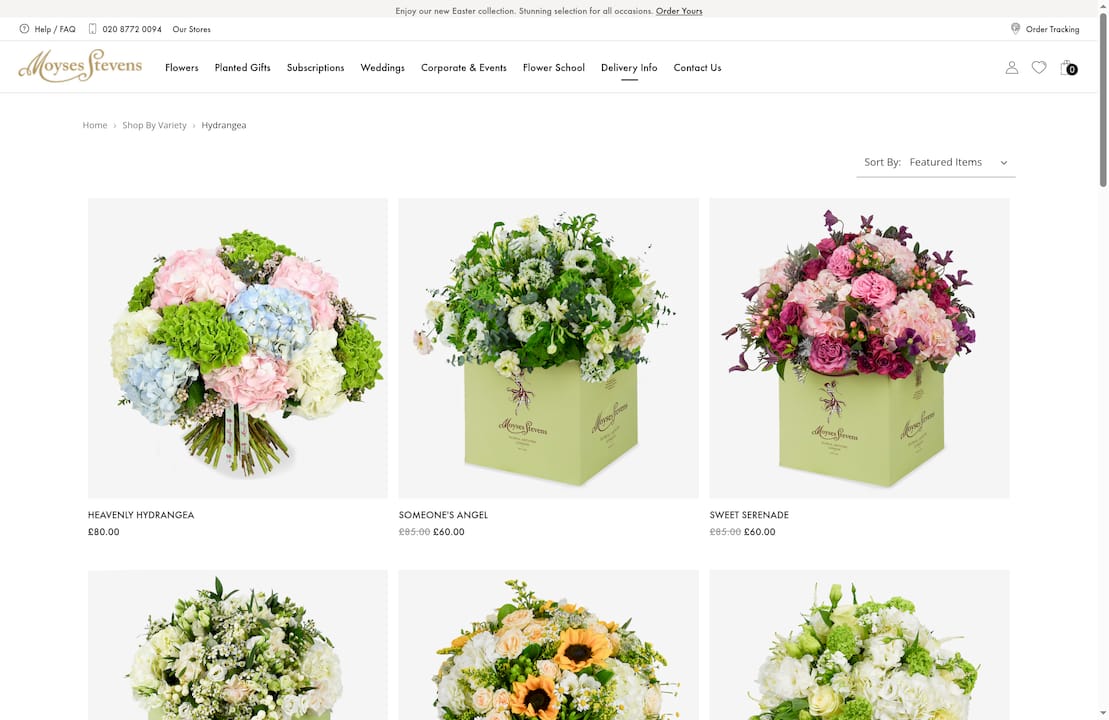Viewport: 1109px width, 720px height.
Task: Open the Sort By dropdown
Action: (x=957, y=162)
